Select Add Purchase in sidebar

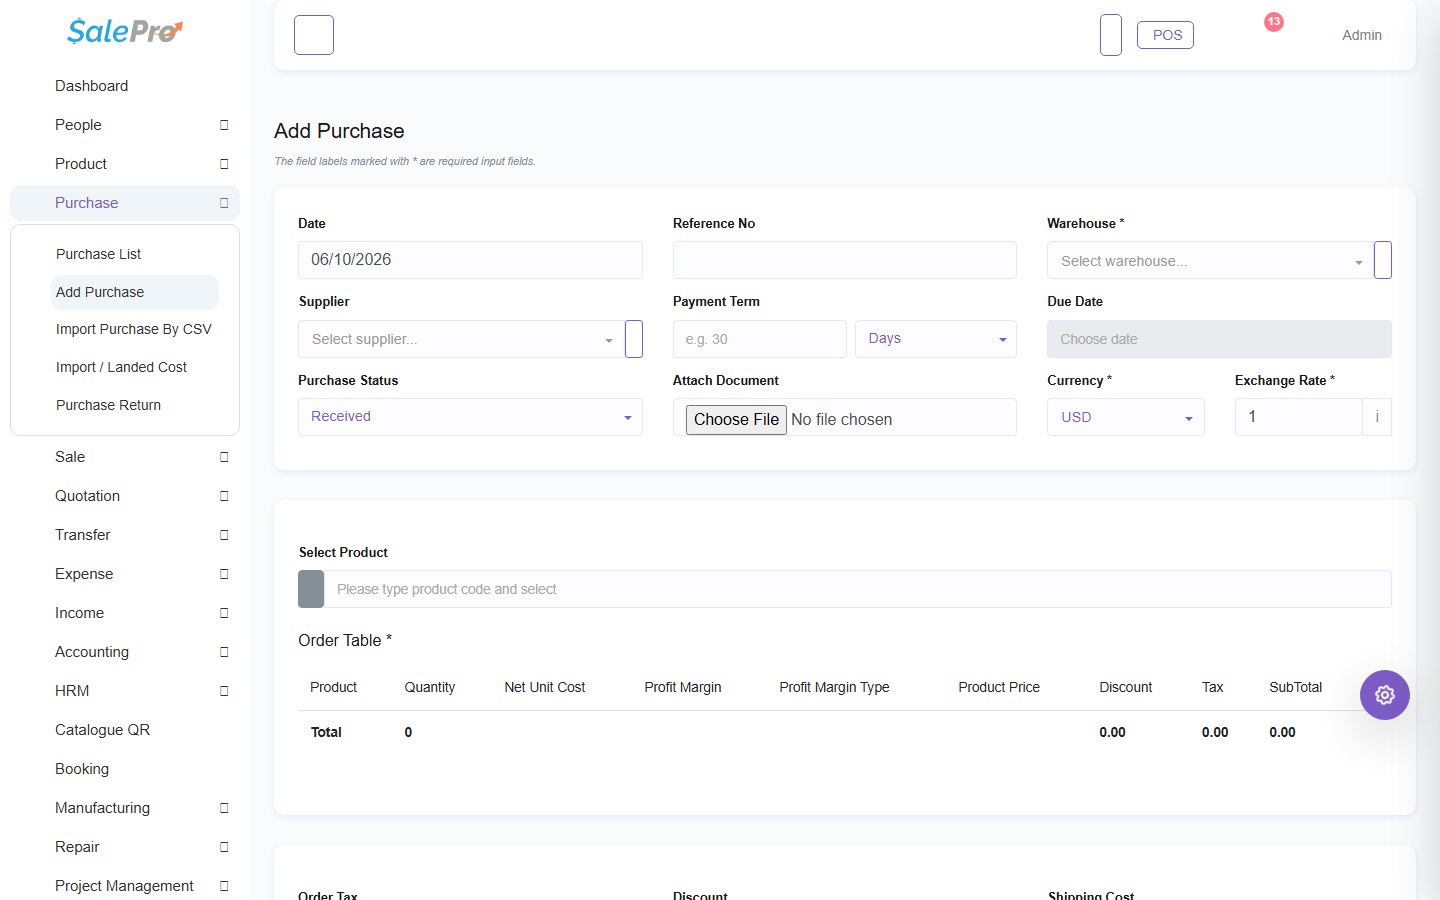135,292
